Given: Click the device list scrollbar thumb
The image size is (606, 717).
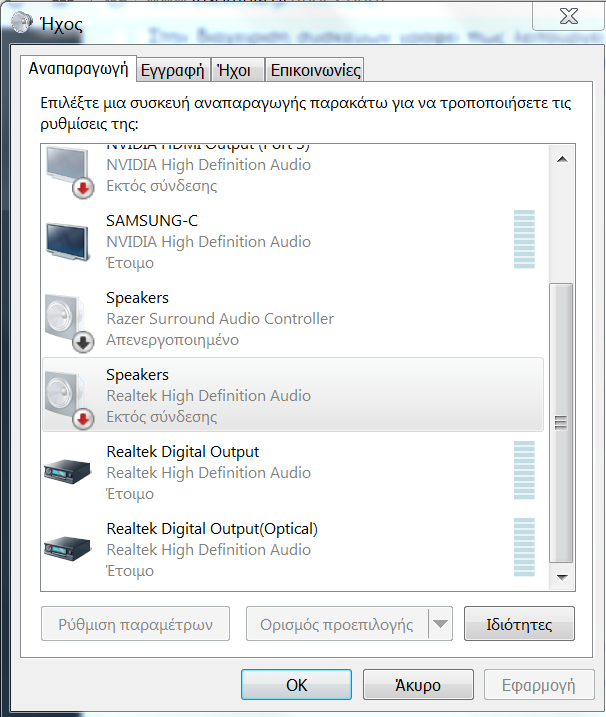Looking at the screenshot, I should click(561, 423).
